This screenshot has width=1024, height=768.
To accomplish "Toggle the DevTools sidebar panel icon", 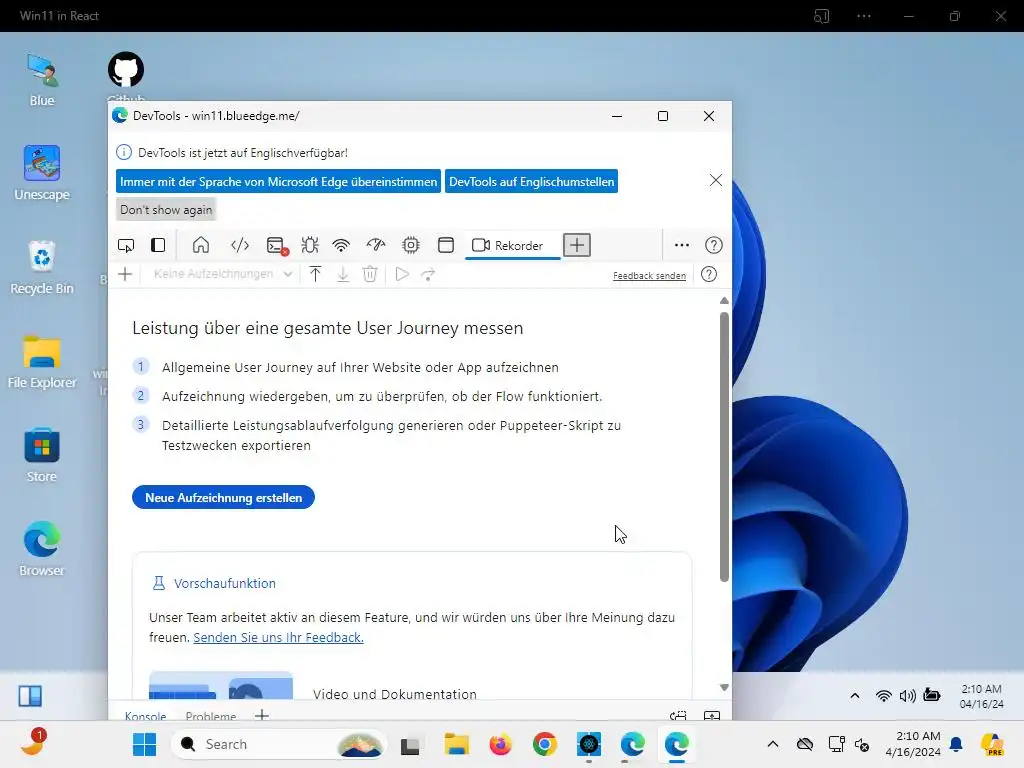I will pyautogui.click(x=158, y=246).
